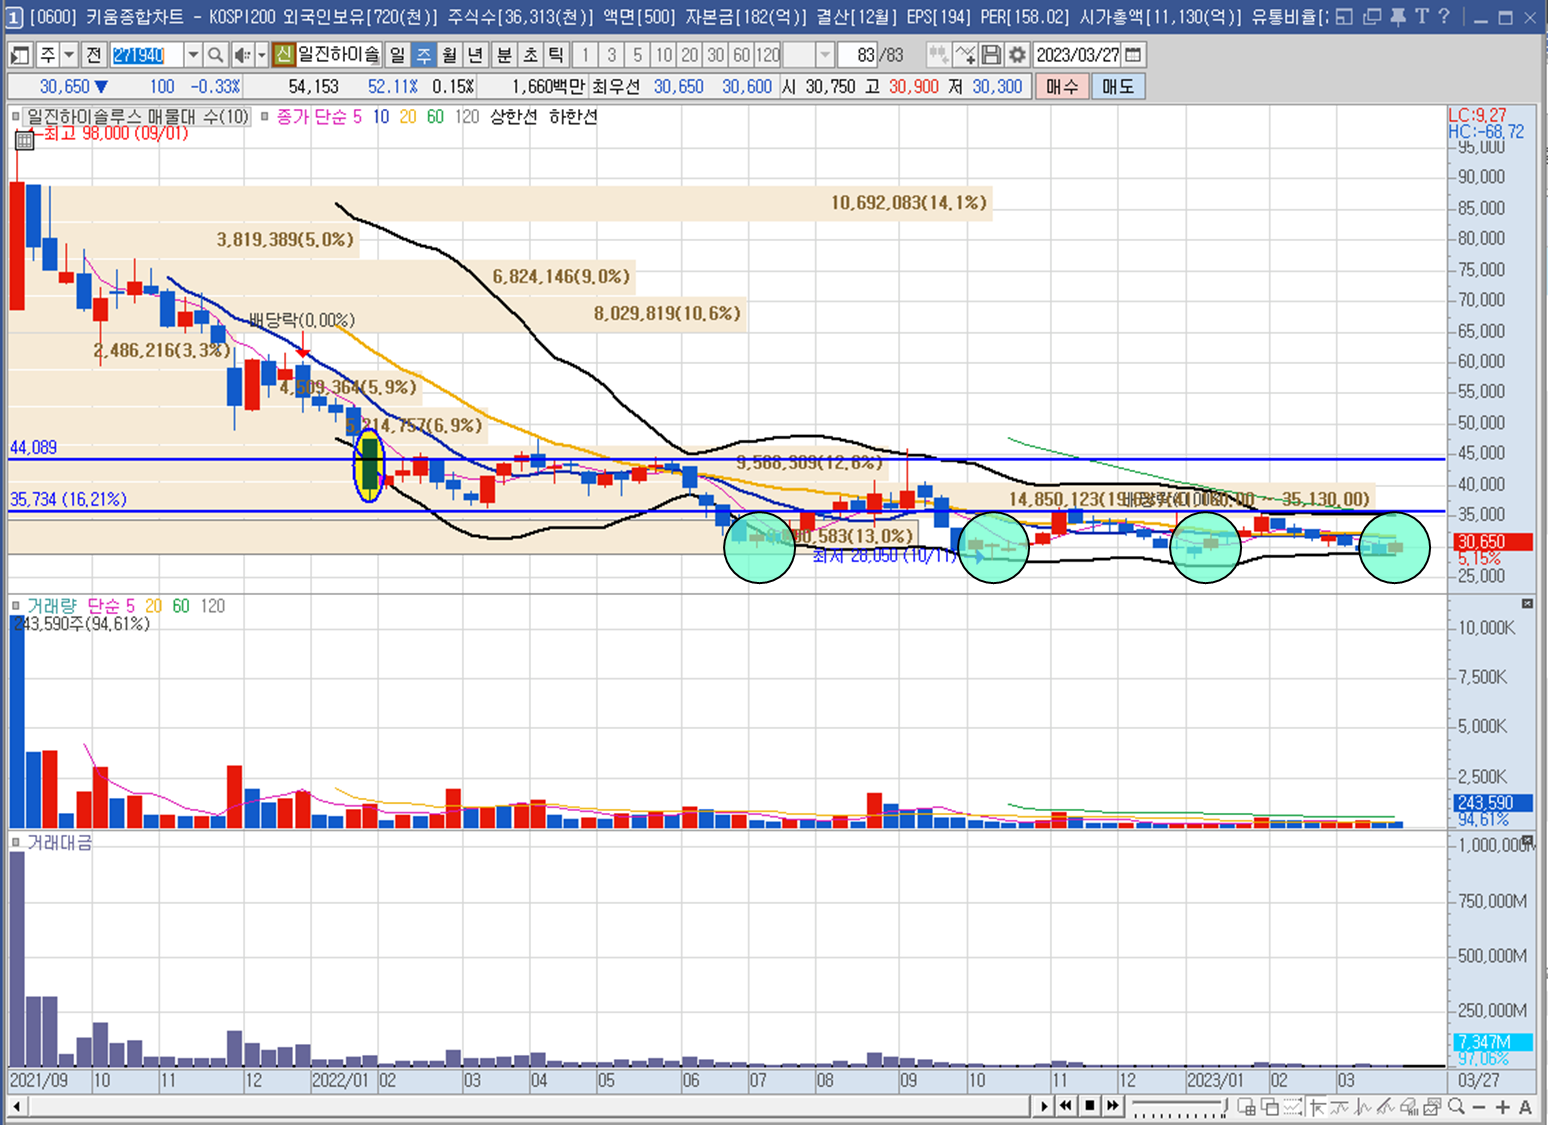Click the chart image copy icon at bottom
Viewport: 1548px width, 1125px height.
1432,1106
